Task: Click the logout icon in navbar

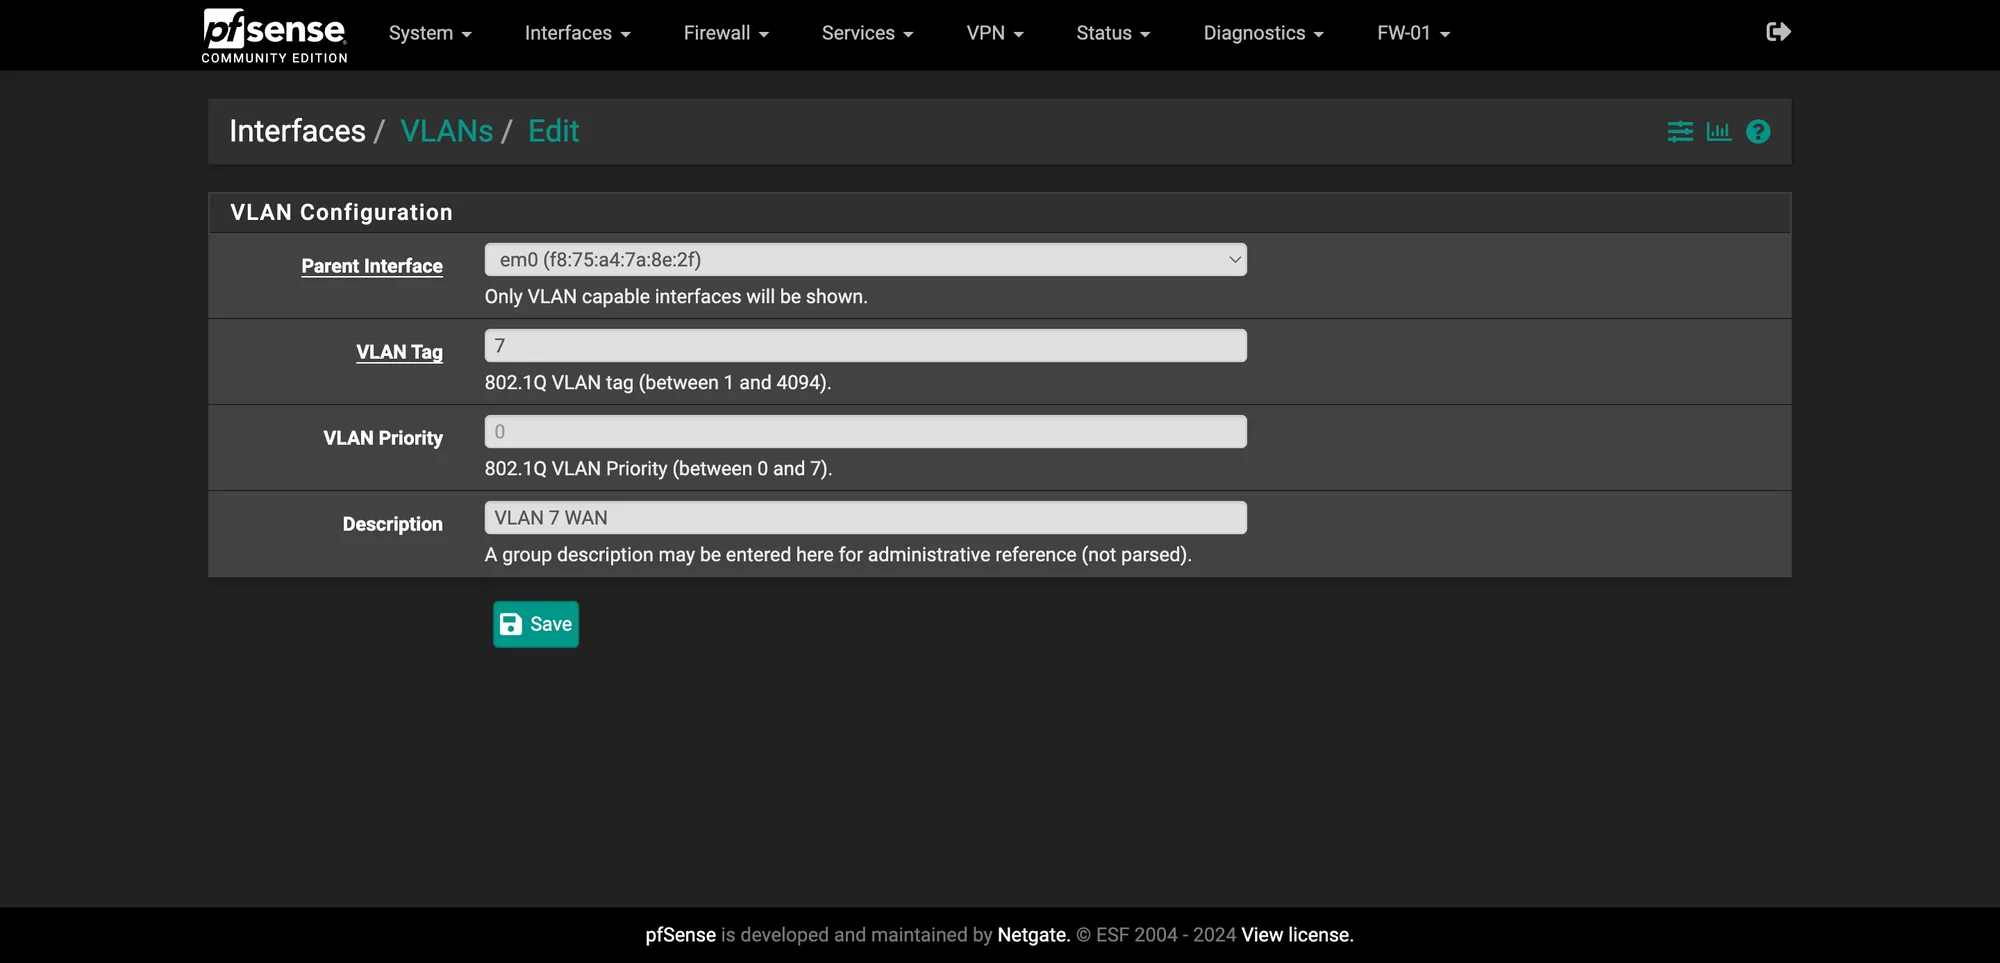Action: point(1778,32)
